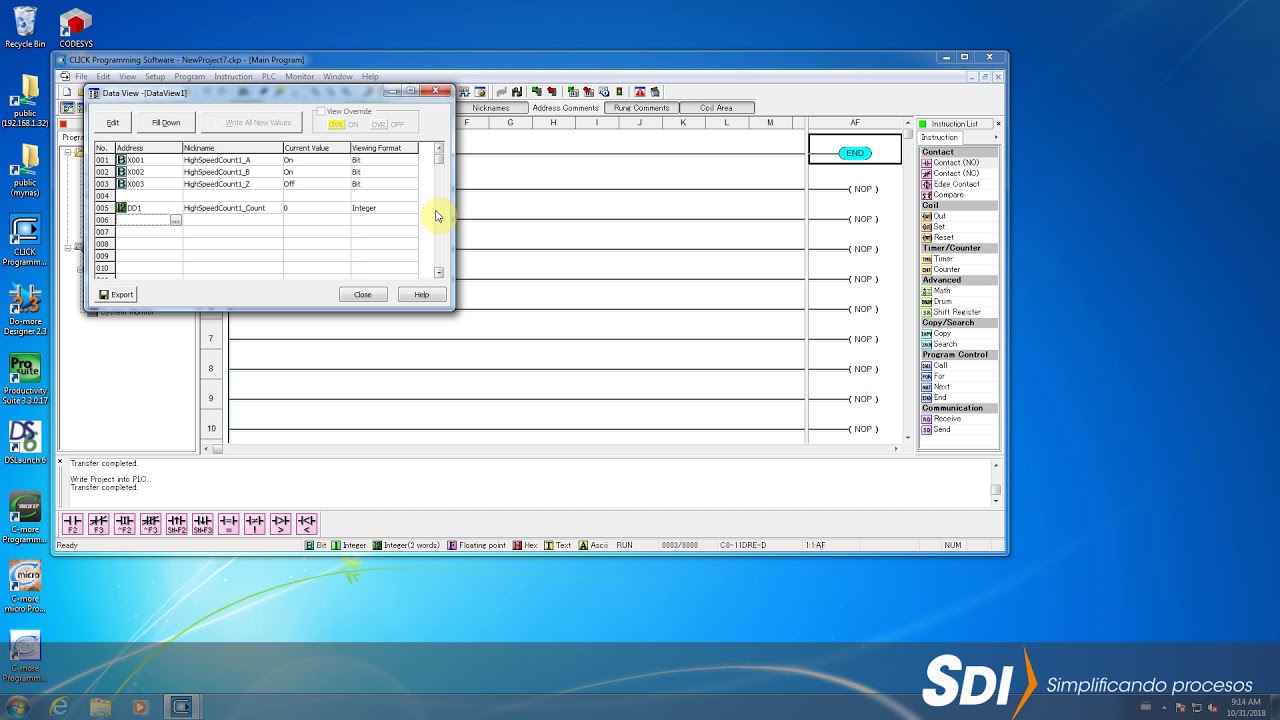
Task: Click Viewing Format column header
Action: pos(384,148)
